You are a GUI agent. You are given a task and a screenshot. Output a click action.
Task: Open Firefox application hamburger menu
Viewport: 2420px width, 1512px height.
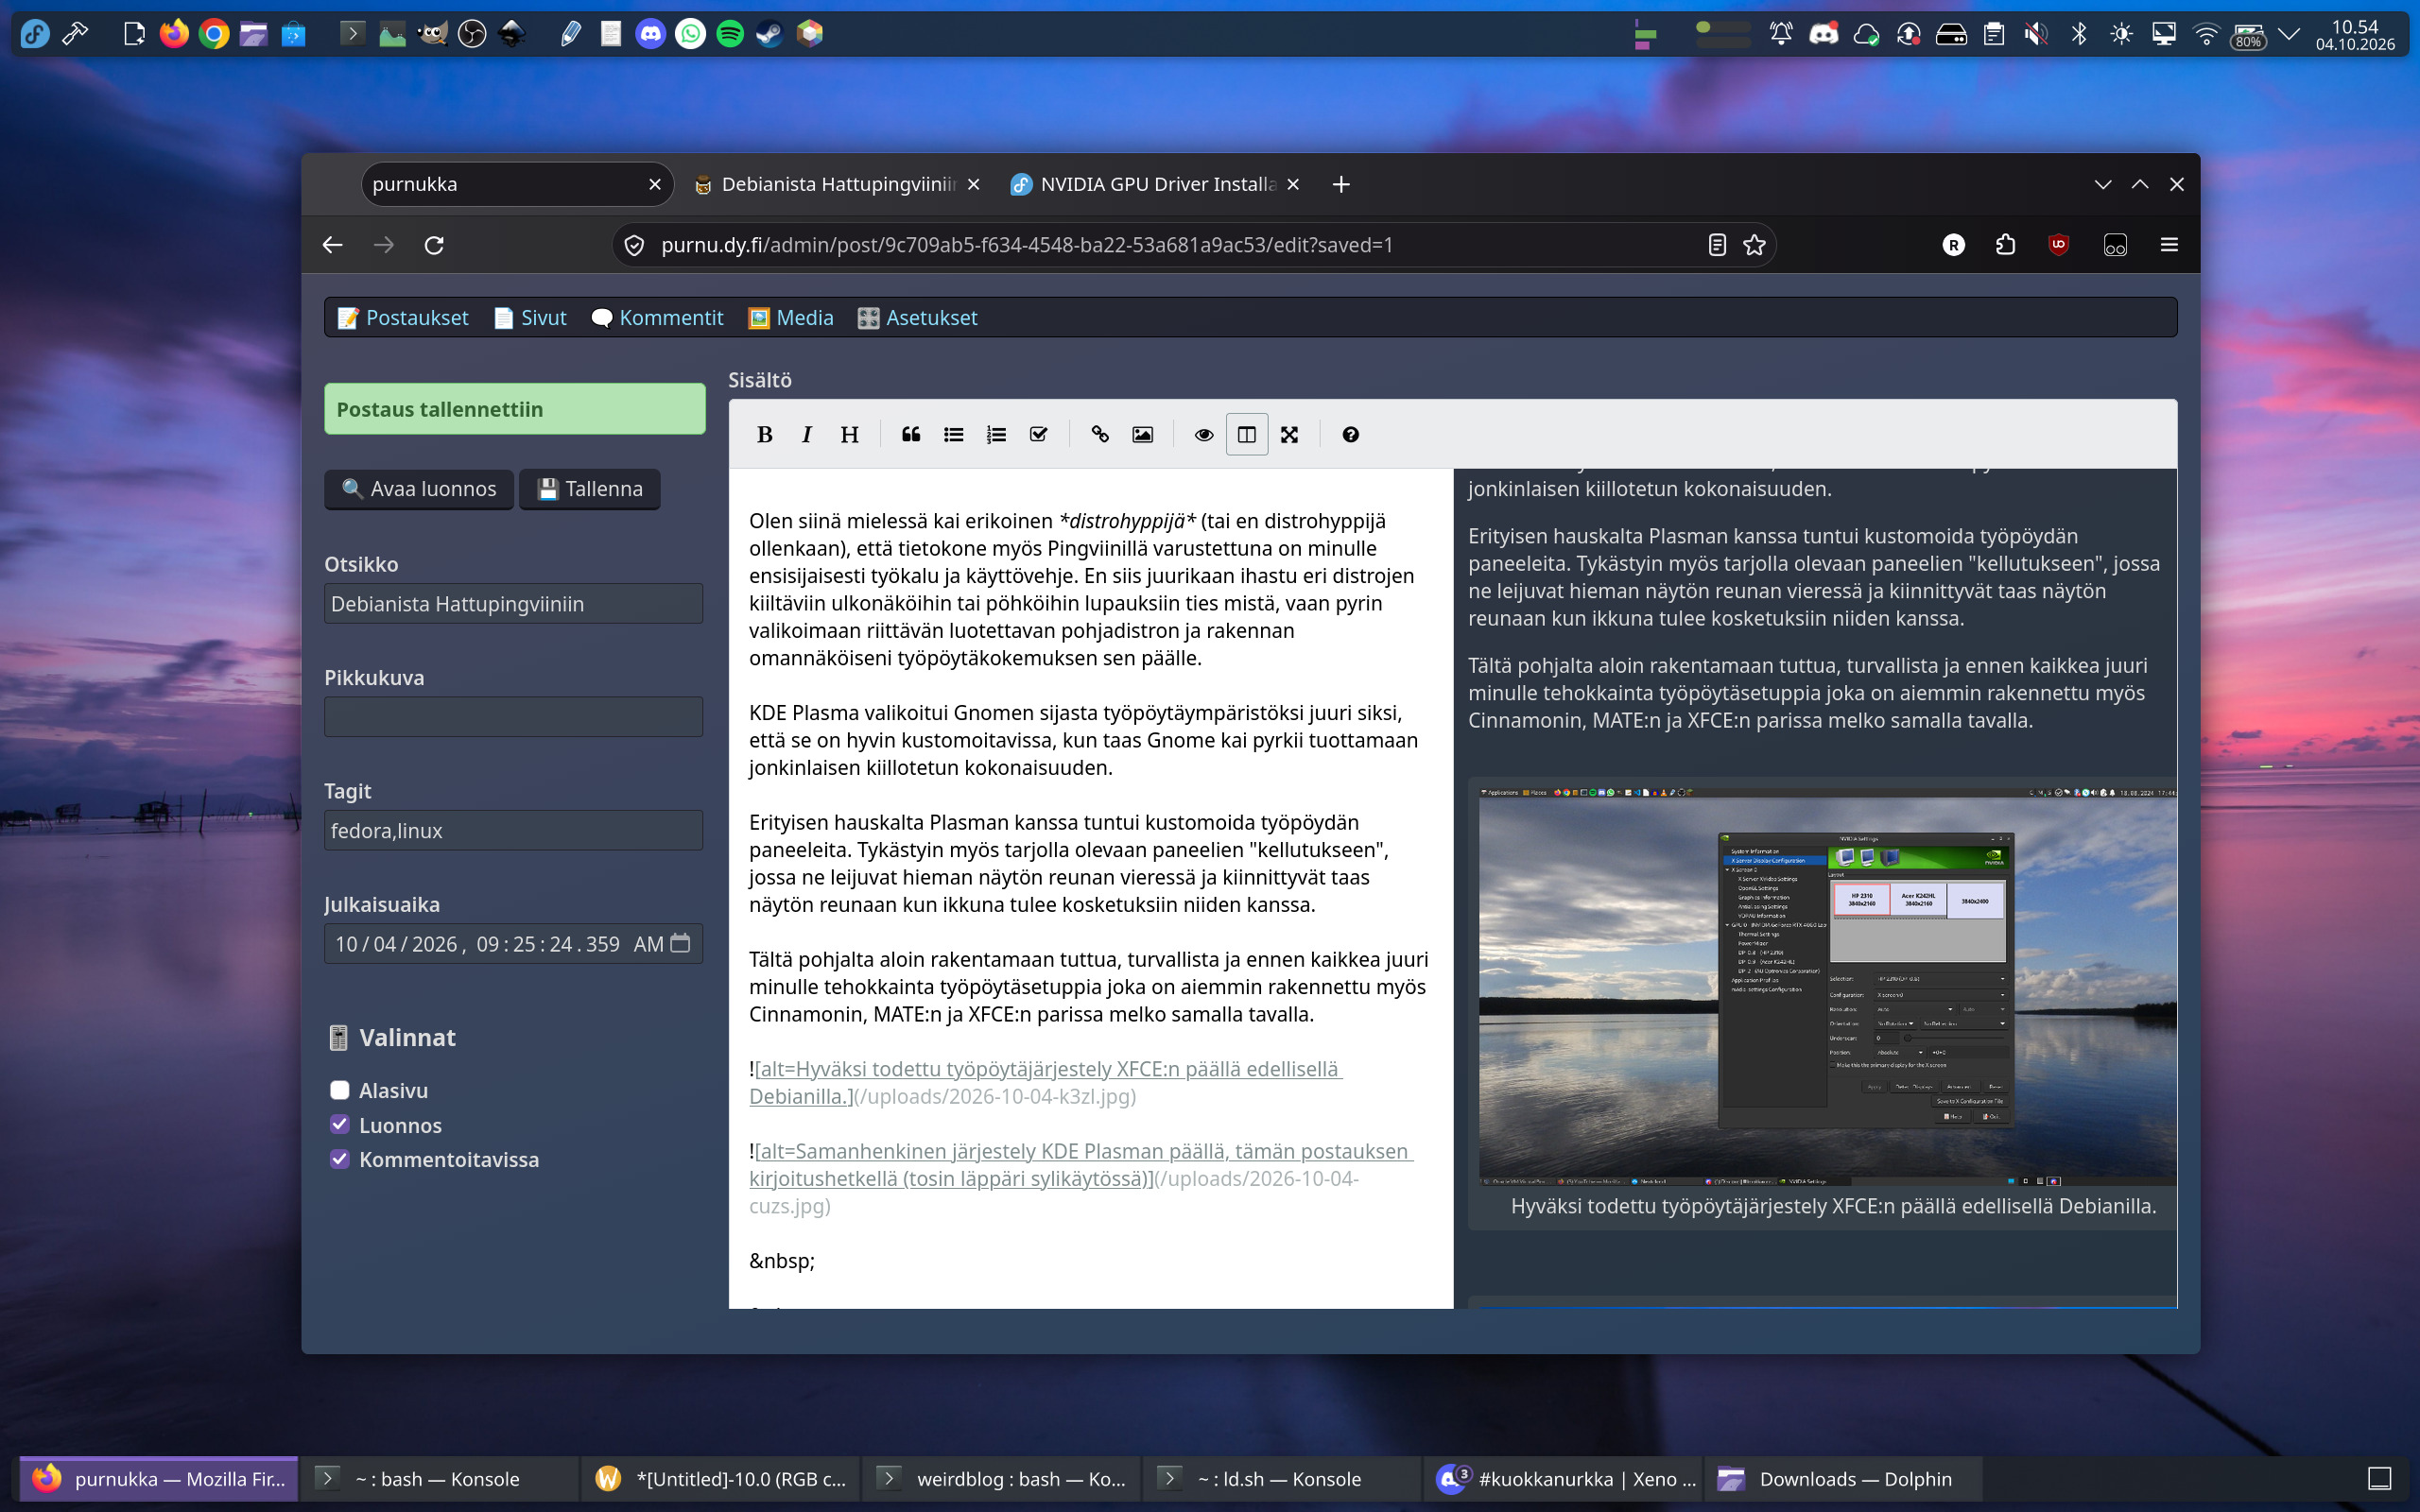pyautogui.click(x=2169, y=245)
